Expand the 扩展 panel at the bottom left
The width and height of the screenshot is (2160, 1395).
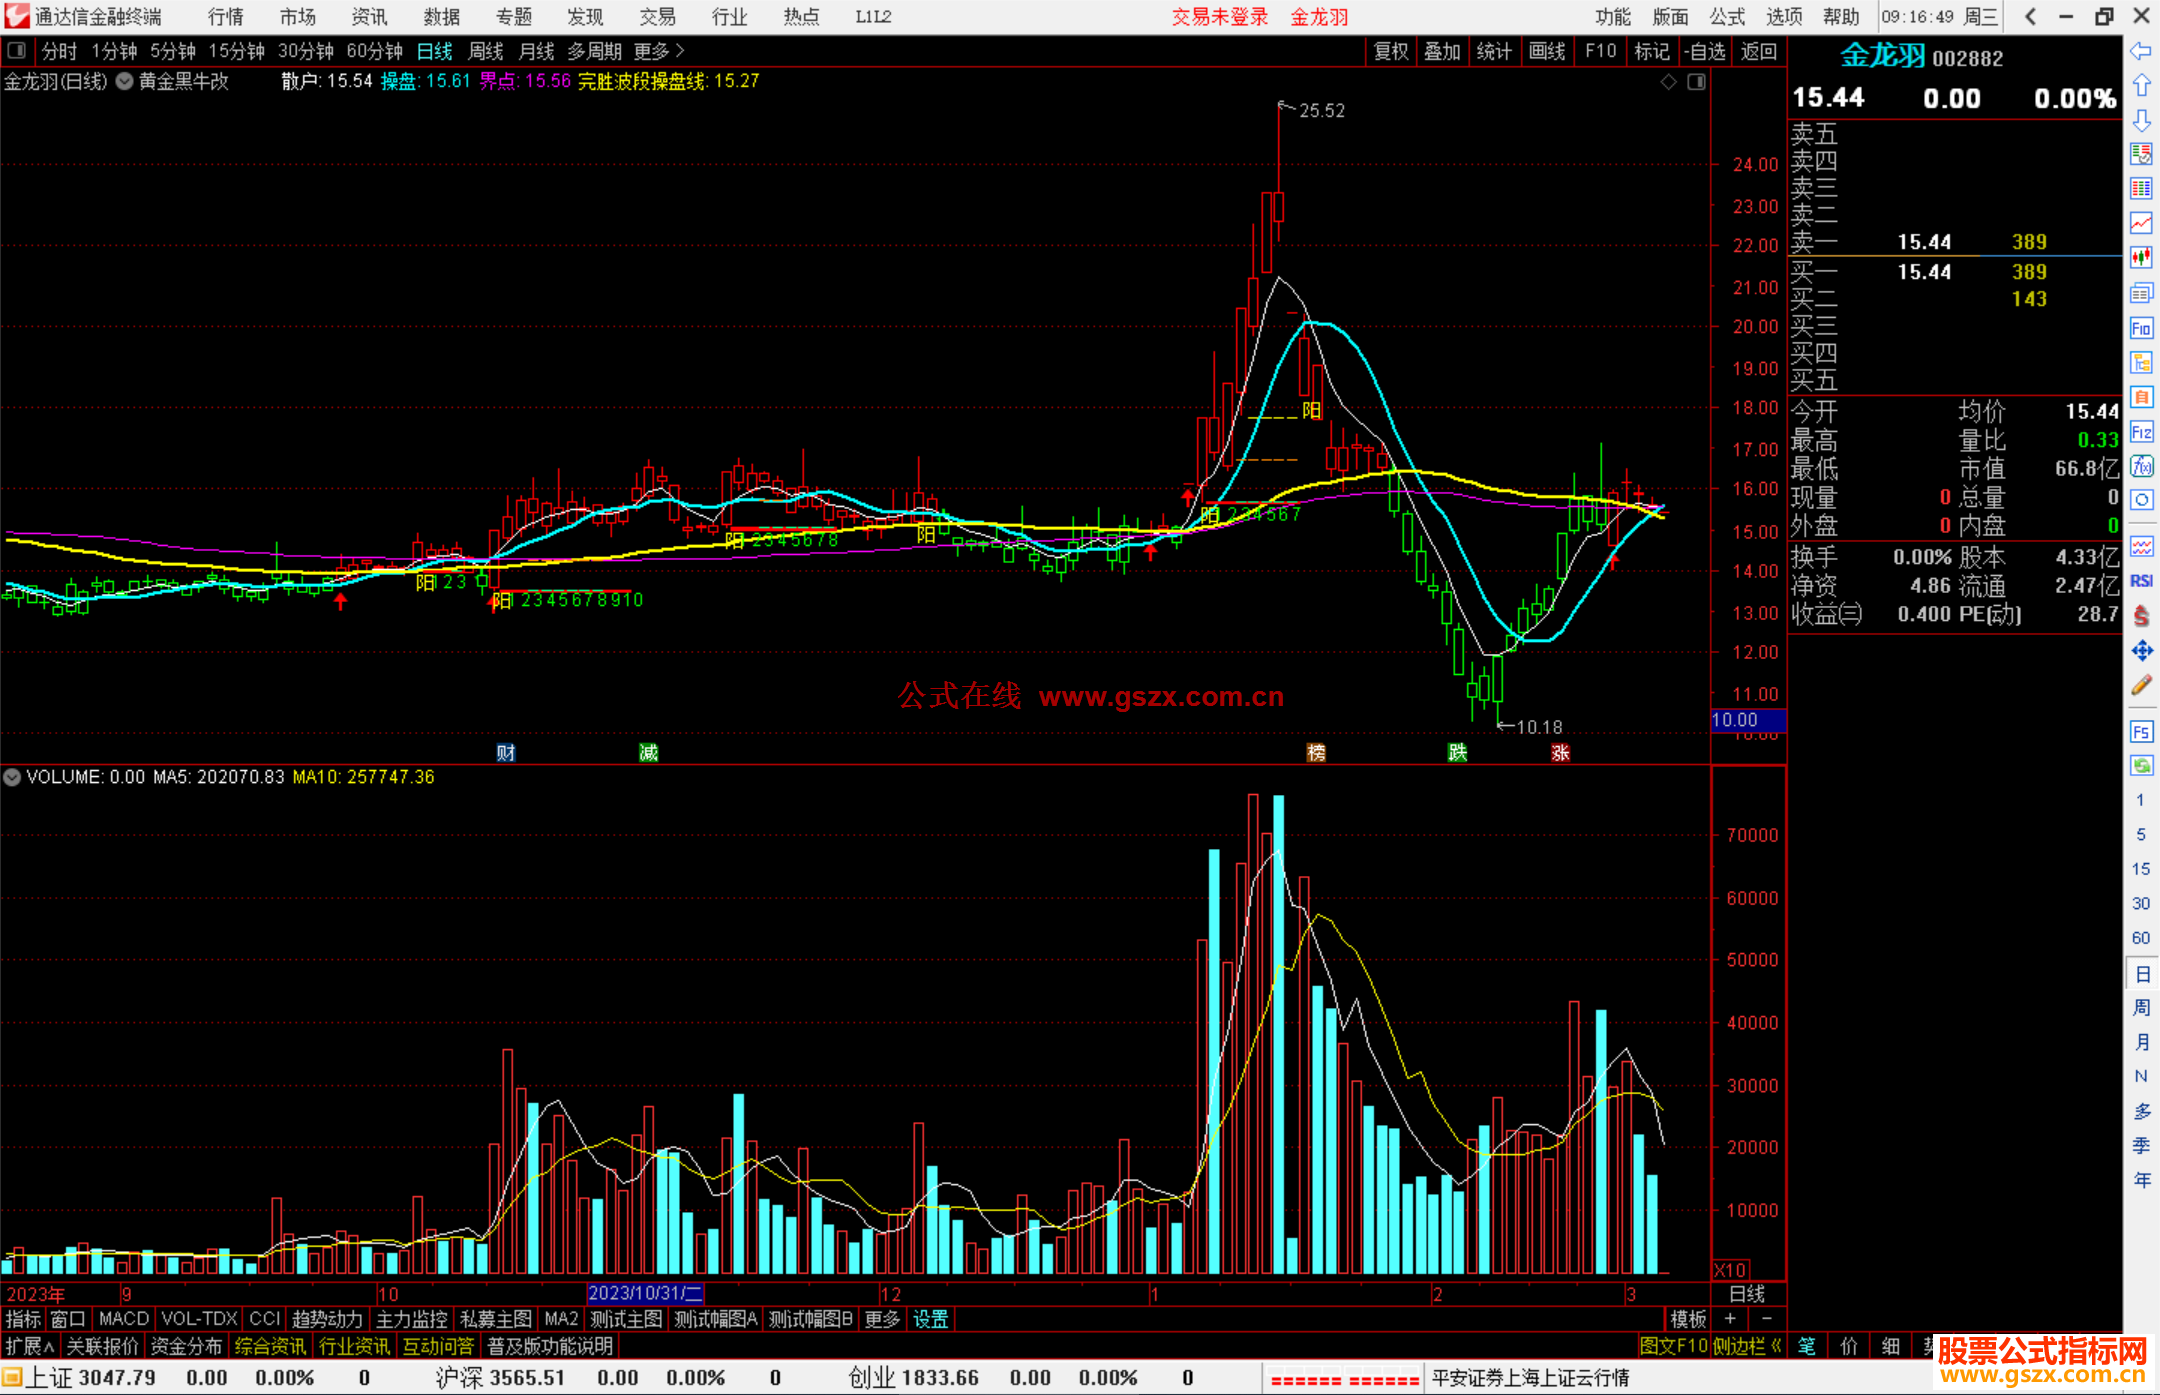click(x=30, y=1346)
